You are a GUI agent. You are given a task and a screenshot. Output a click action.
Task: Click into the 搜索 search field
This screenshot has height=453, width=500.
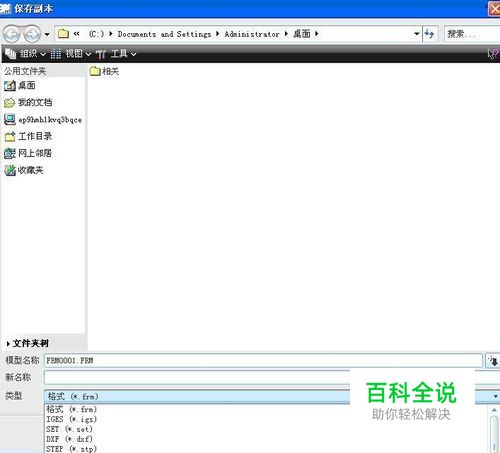[x=472, y=34]
